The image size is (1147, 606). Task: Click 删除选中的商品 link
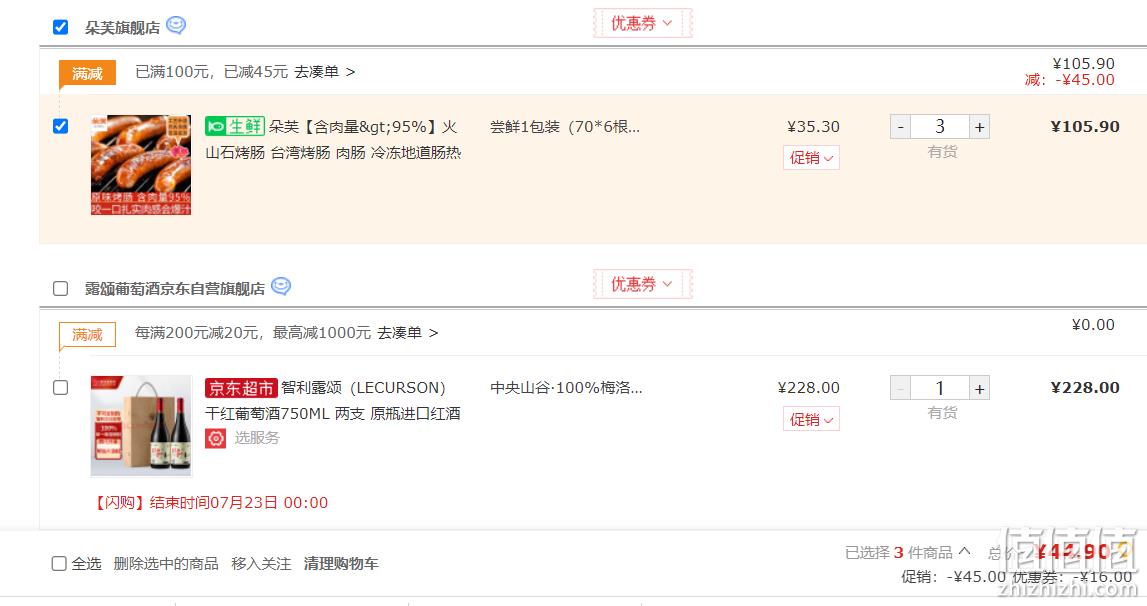[166, 564]
